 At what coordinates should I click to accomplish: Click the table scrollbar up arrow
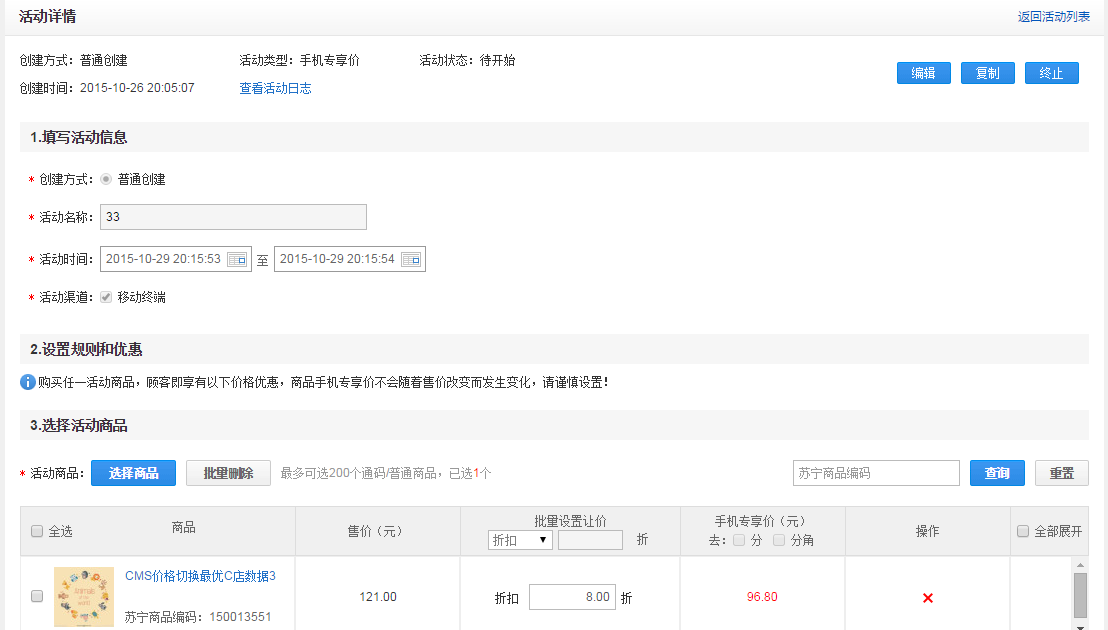1080,565
